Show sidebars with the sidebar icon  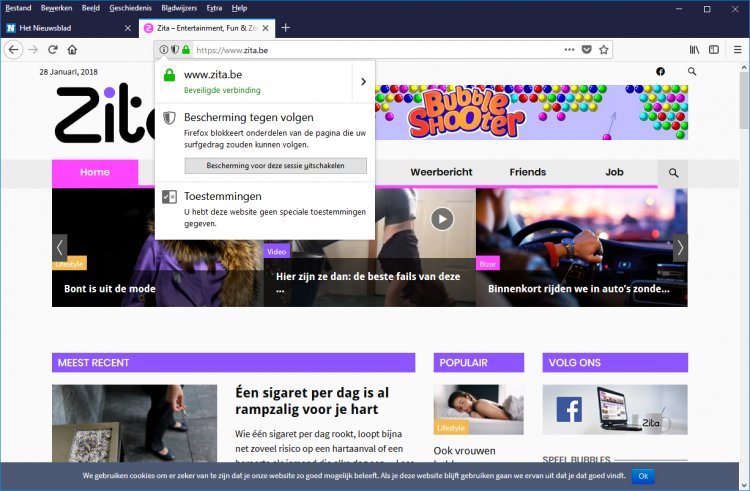point(714,50)
